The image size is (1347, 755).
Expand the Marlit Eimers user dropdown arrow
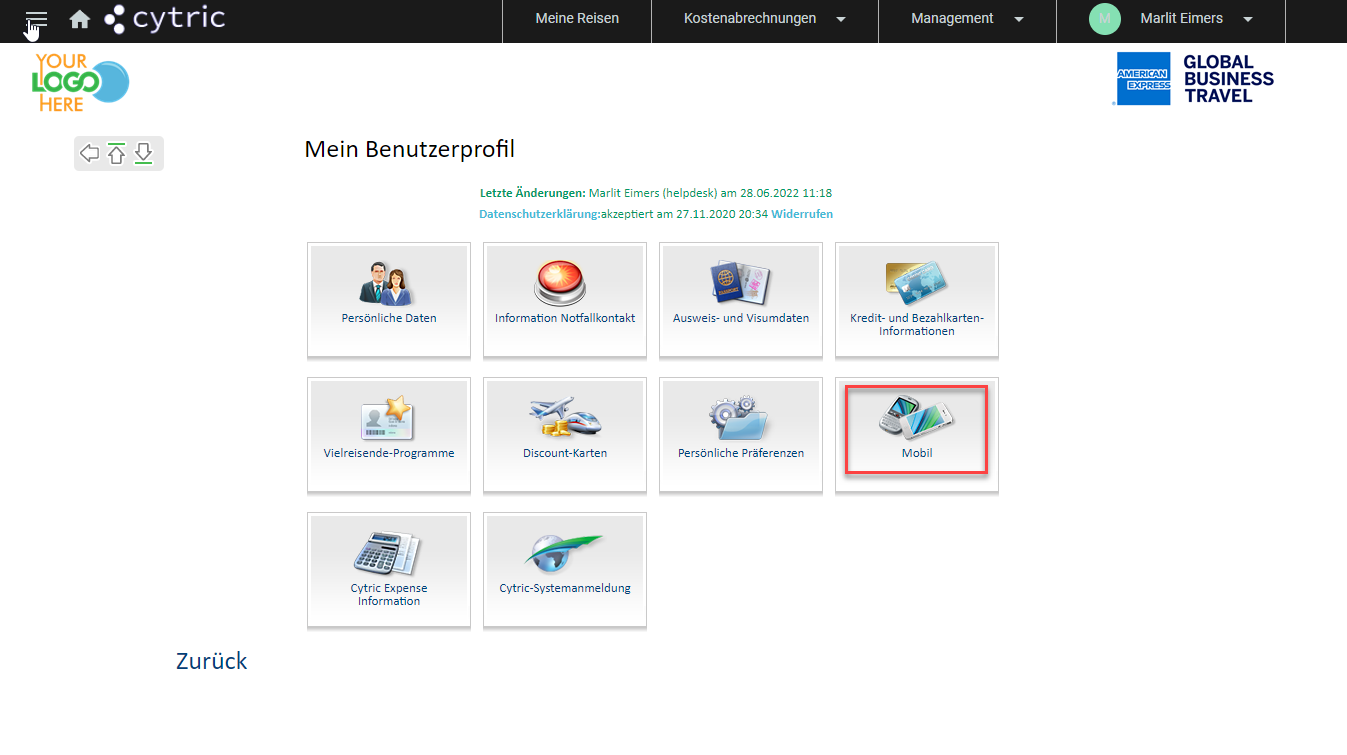click(1247, 19)
